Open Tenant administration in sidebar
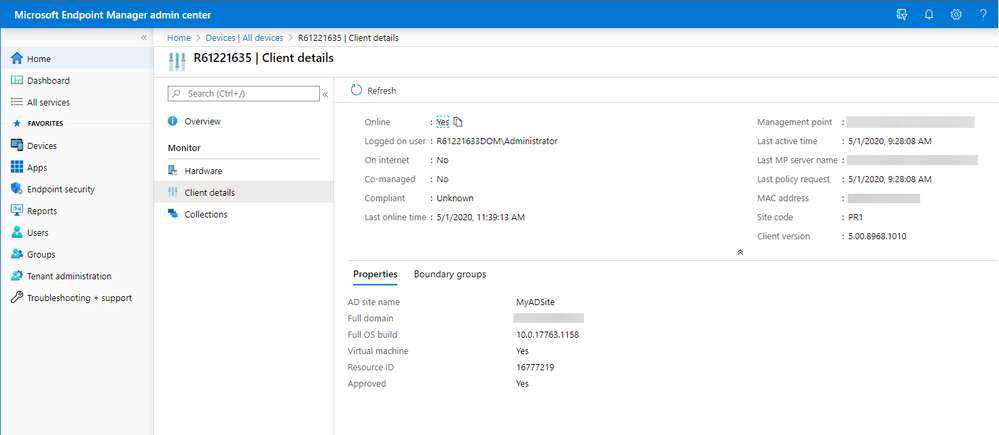Screen dimensions: 999x435 coord(68,276)
